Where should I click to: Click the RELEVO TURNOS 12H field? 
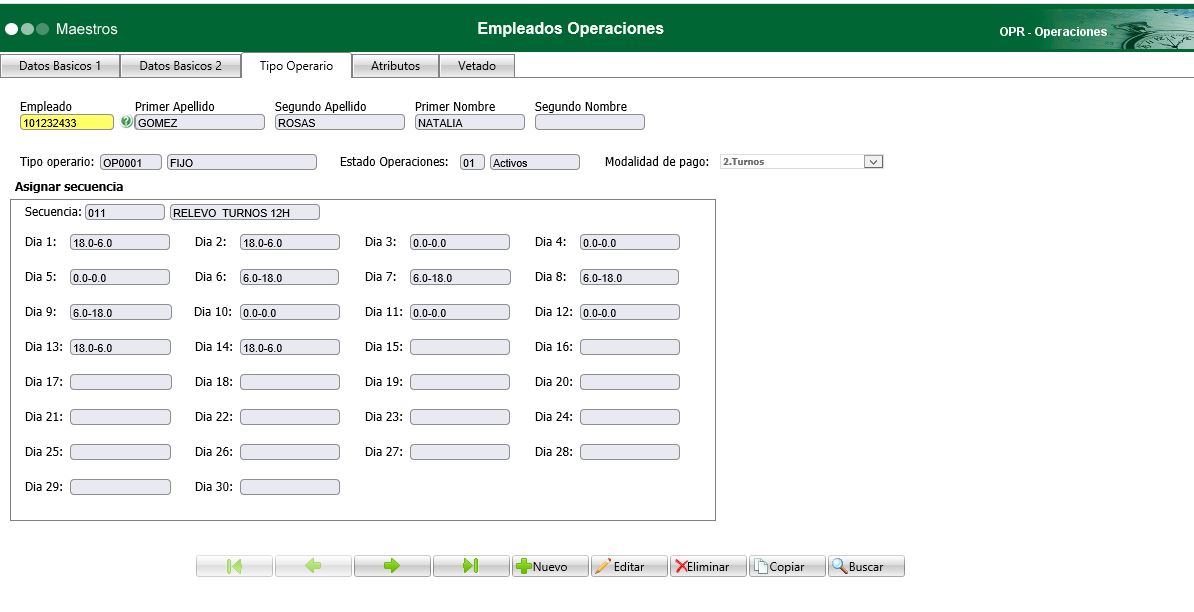(x=245, y=212)
